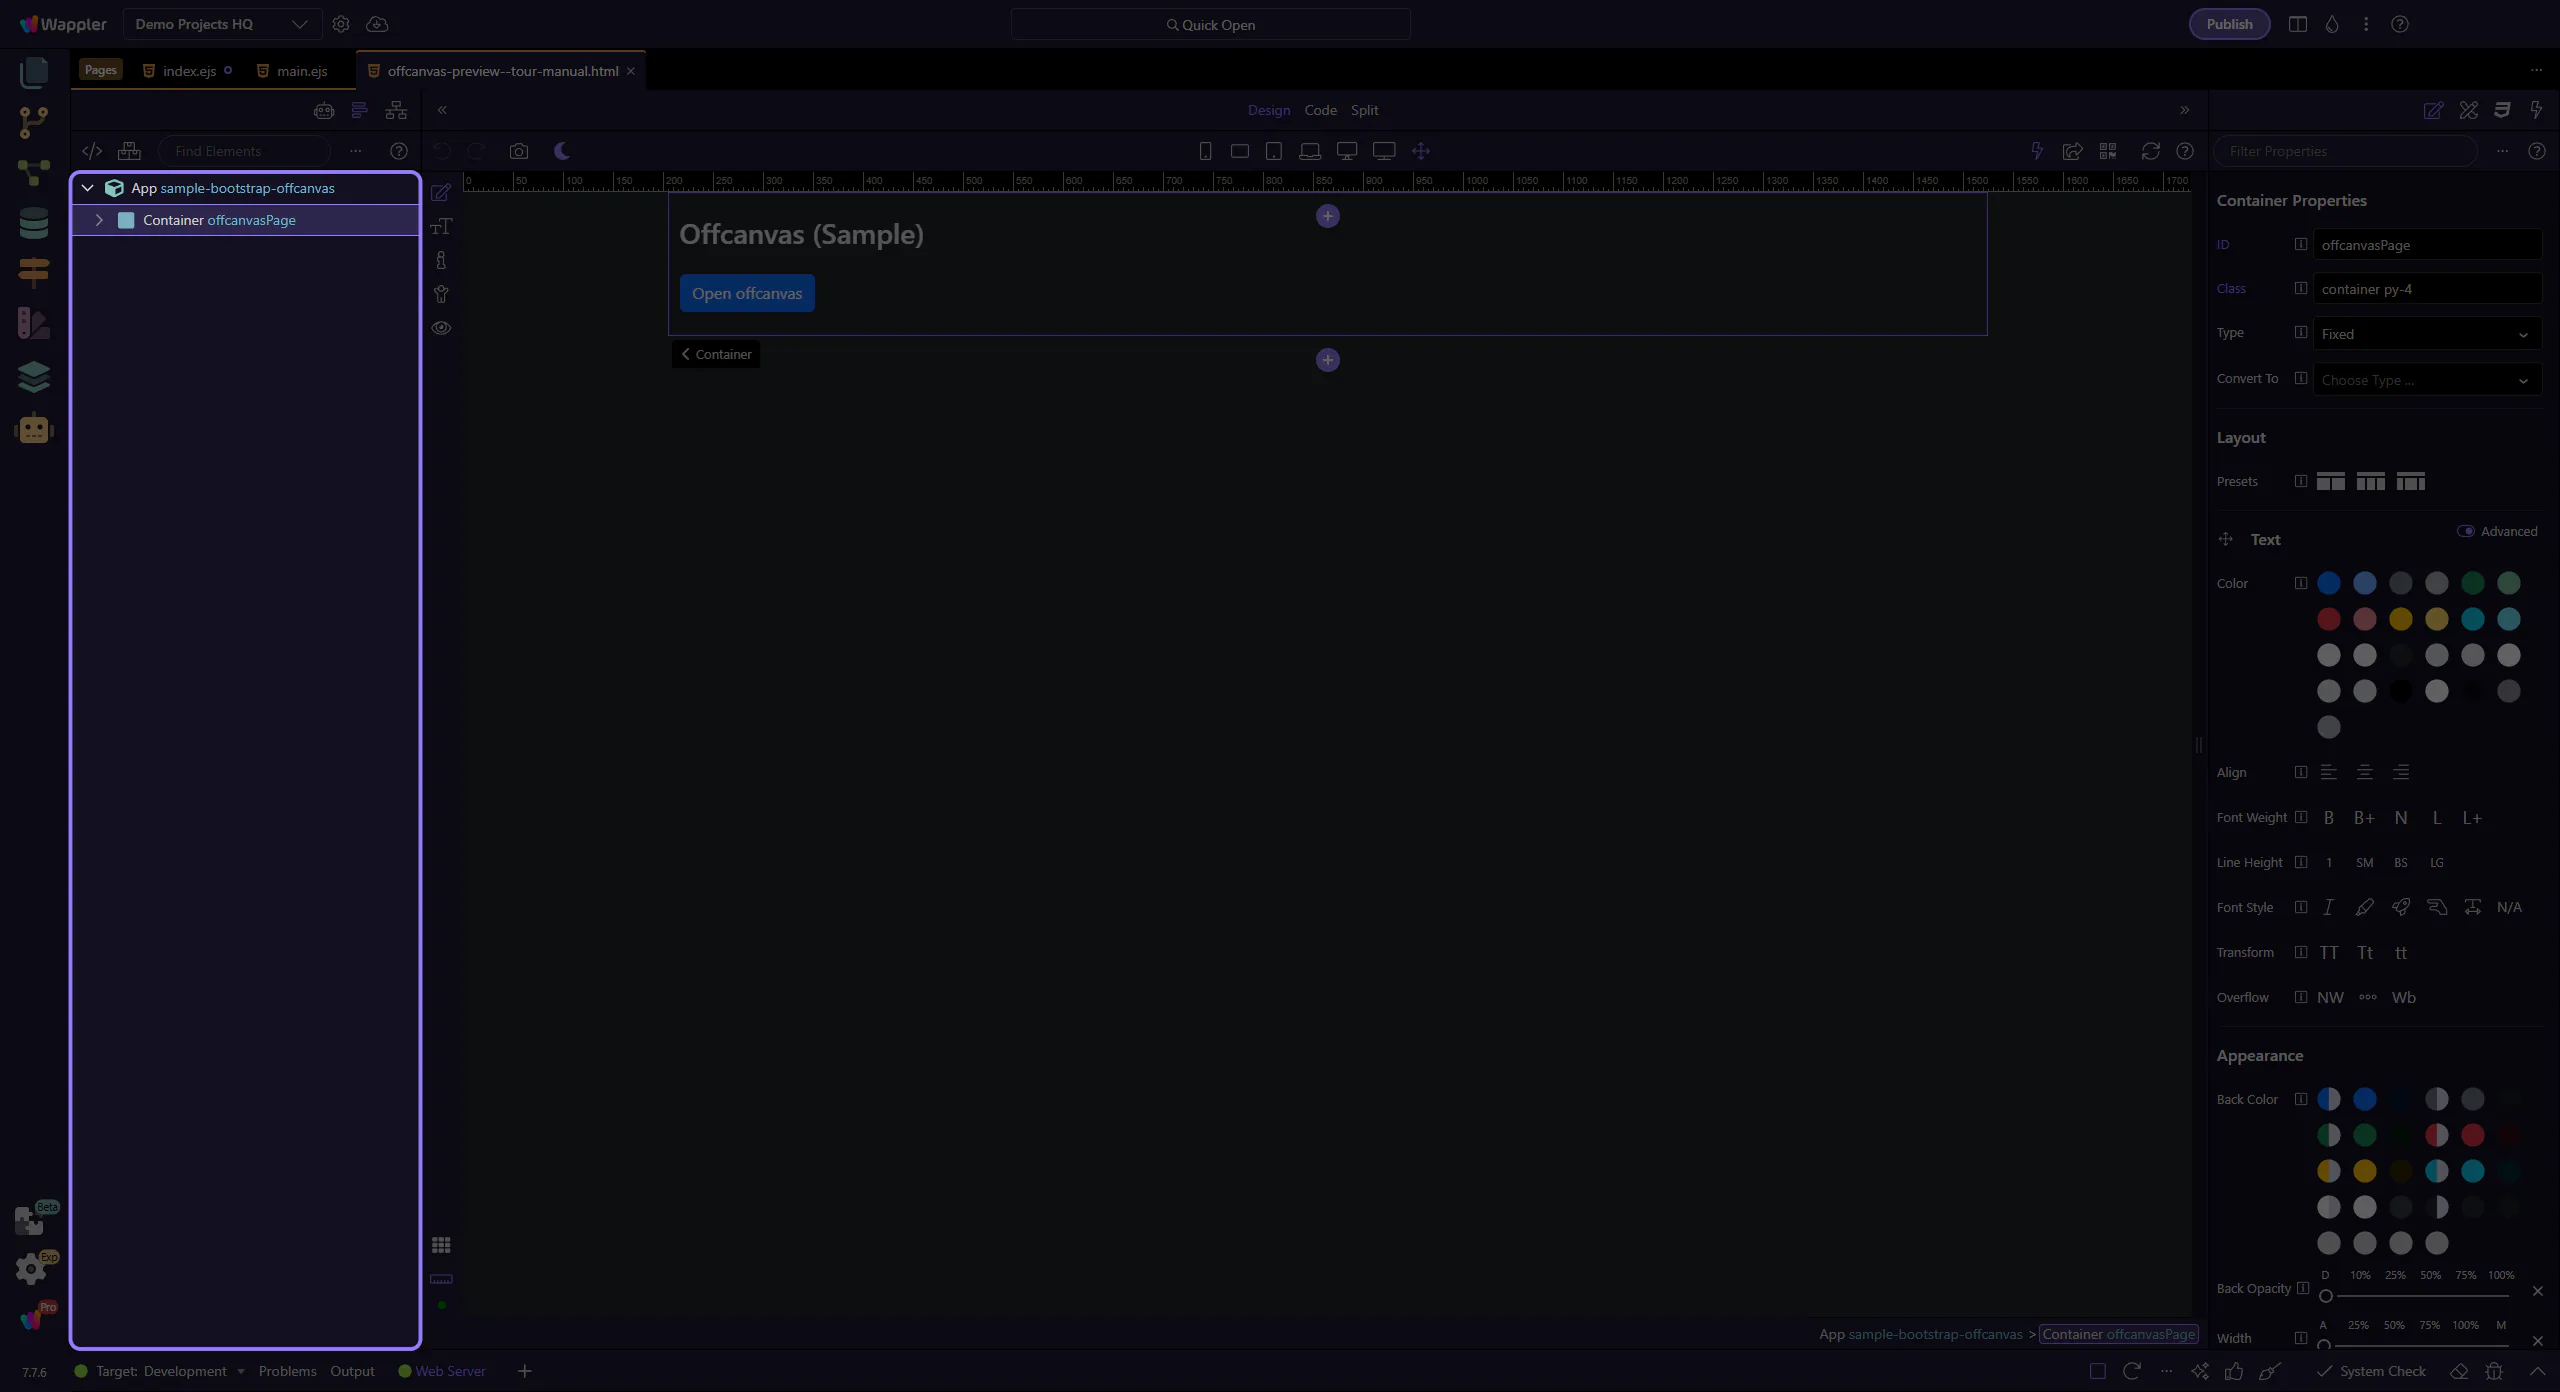The height and width of the screenshot is (1392, 2560).
Task: Switch to the main.ejs file tab
Action: tap(301, 71)
